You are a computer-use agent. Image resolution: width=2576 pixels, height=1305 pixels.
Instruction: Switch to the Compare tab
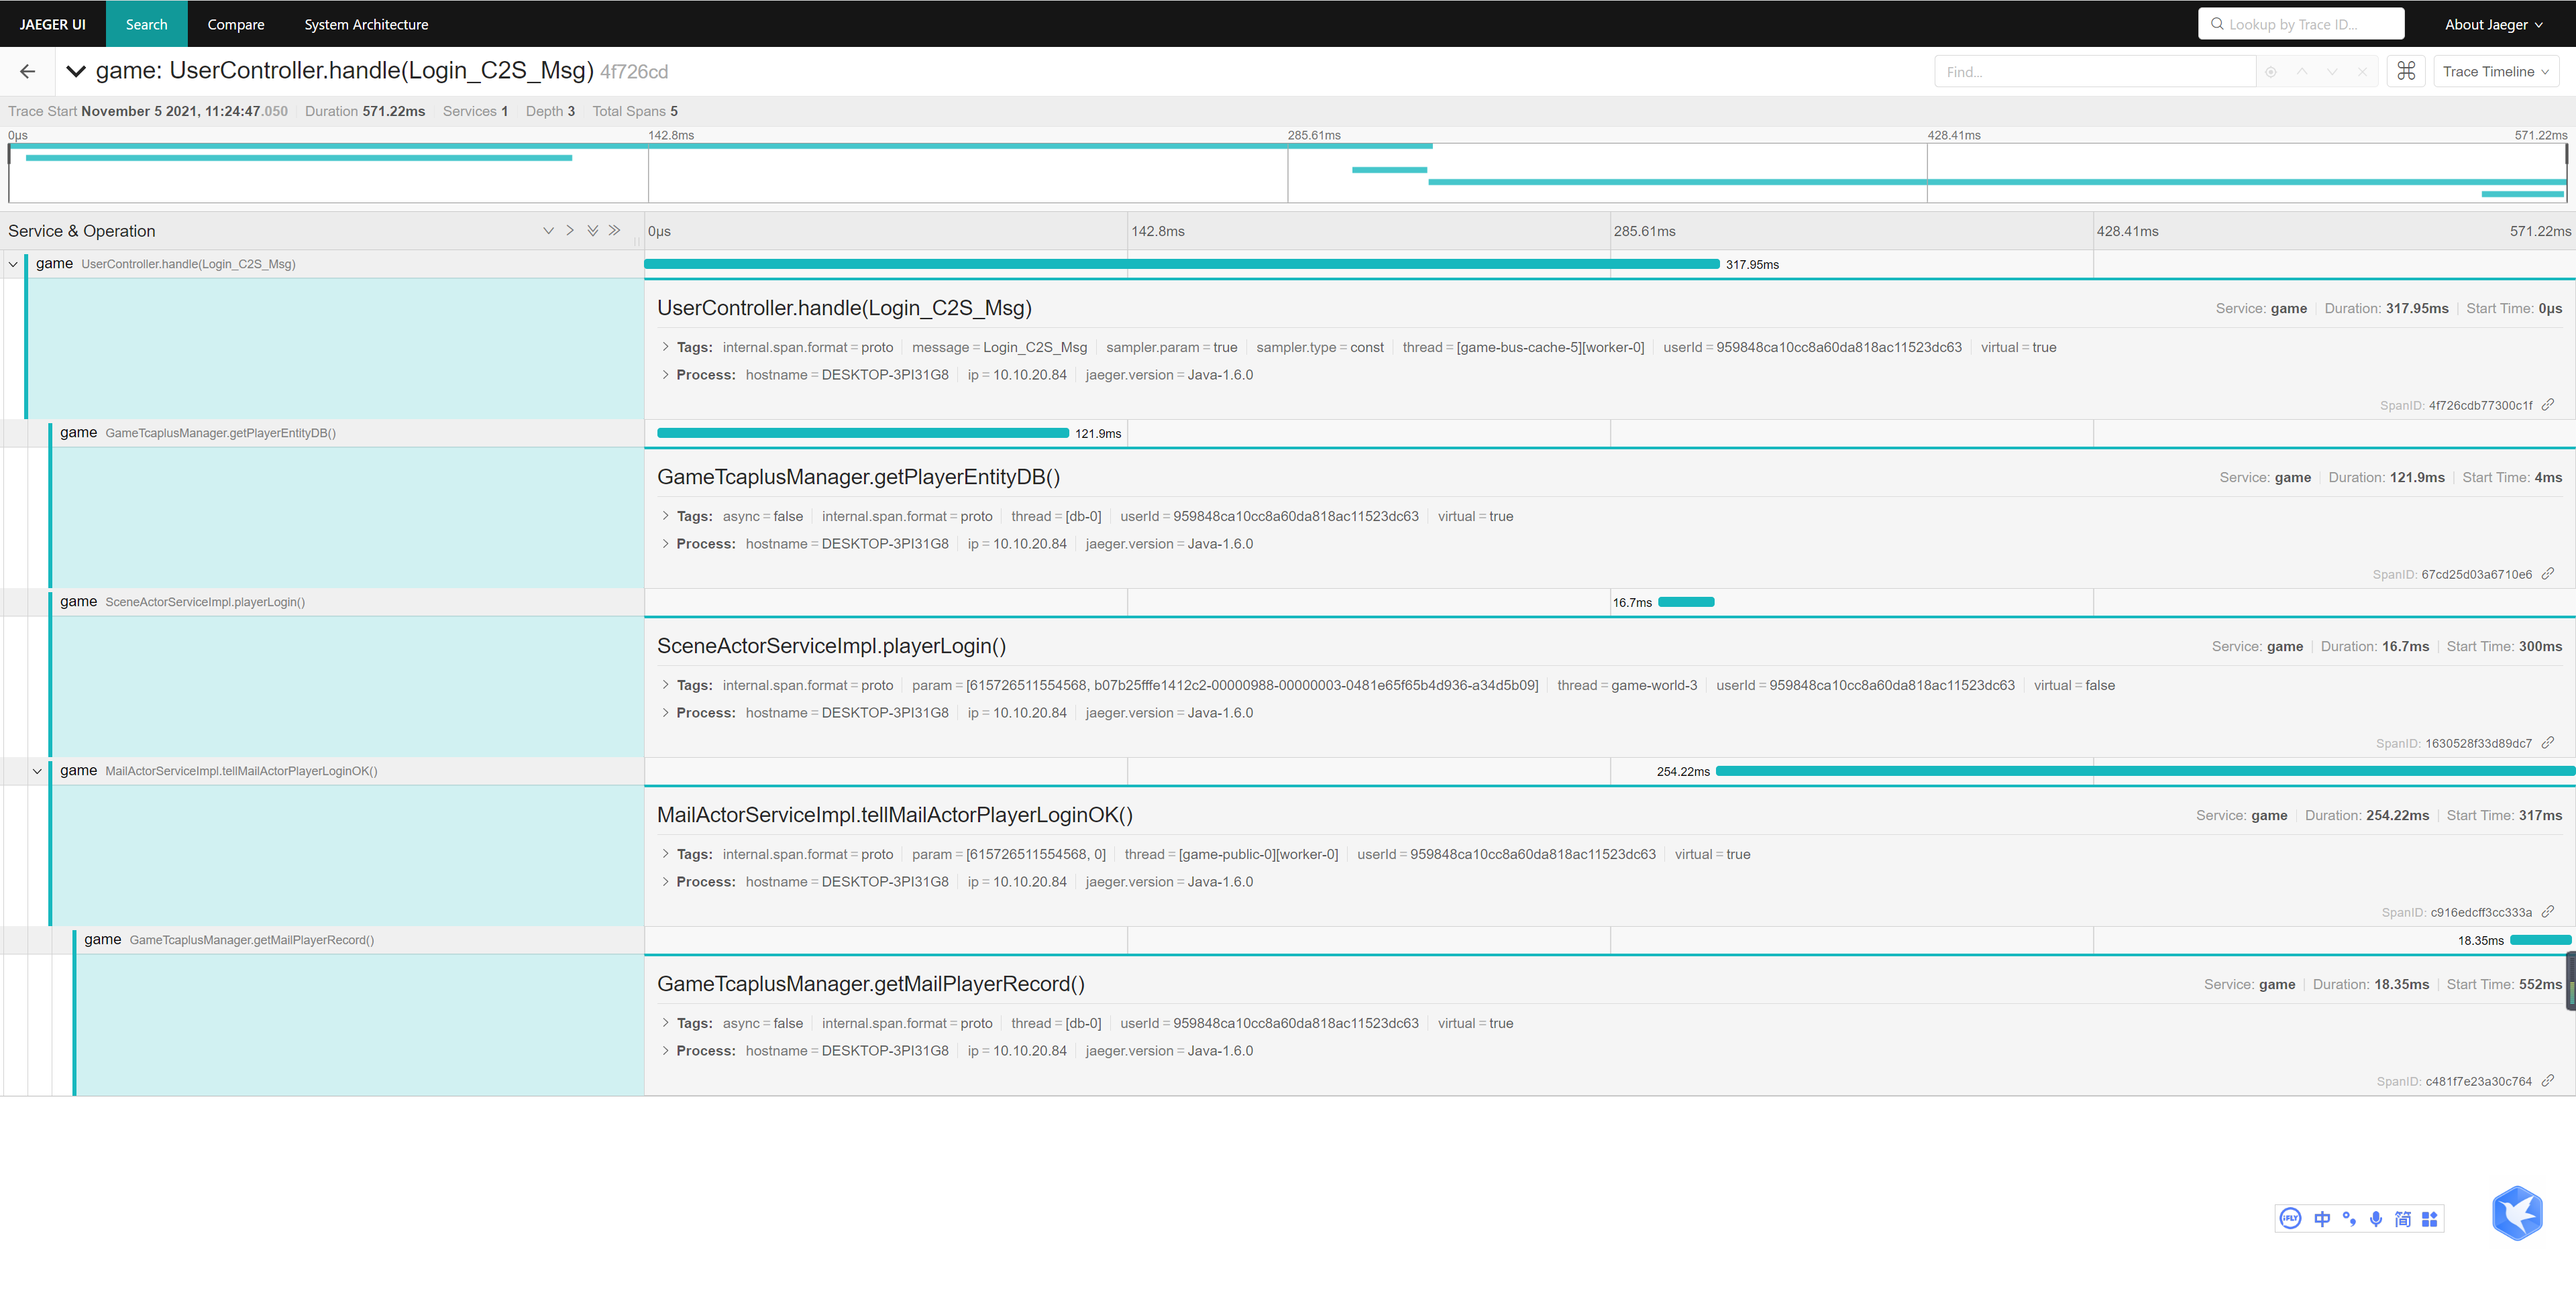click(x=236, y=24)
